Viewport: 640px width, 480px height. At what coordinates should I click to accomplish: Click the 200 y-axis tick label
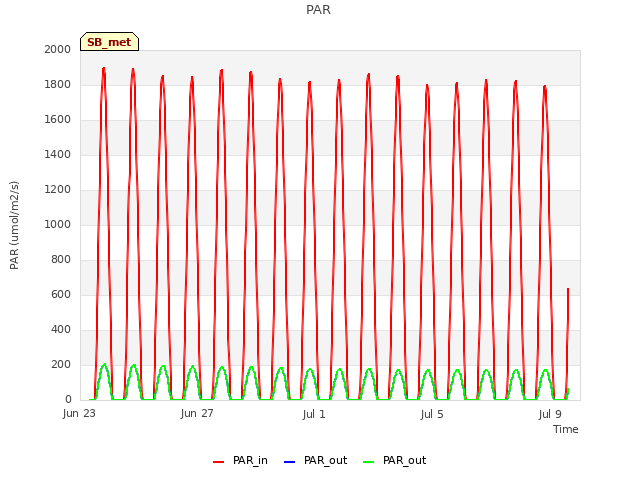coord(61,364)
